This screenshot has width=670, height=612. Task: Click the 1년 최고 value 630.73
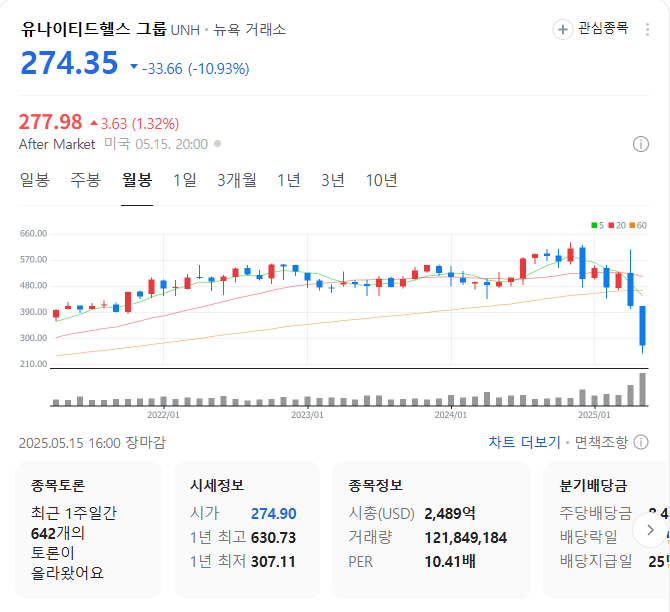coord(273,538)
